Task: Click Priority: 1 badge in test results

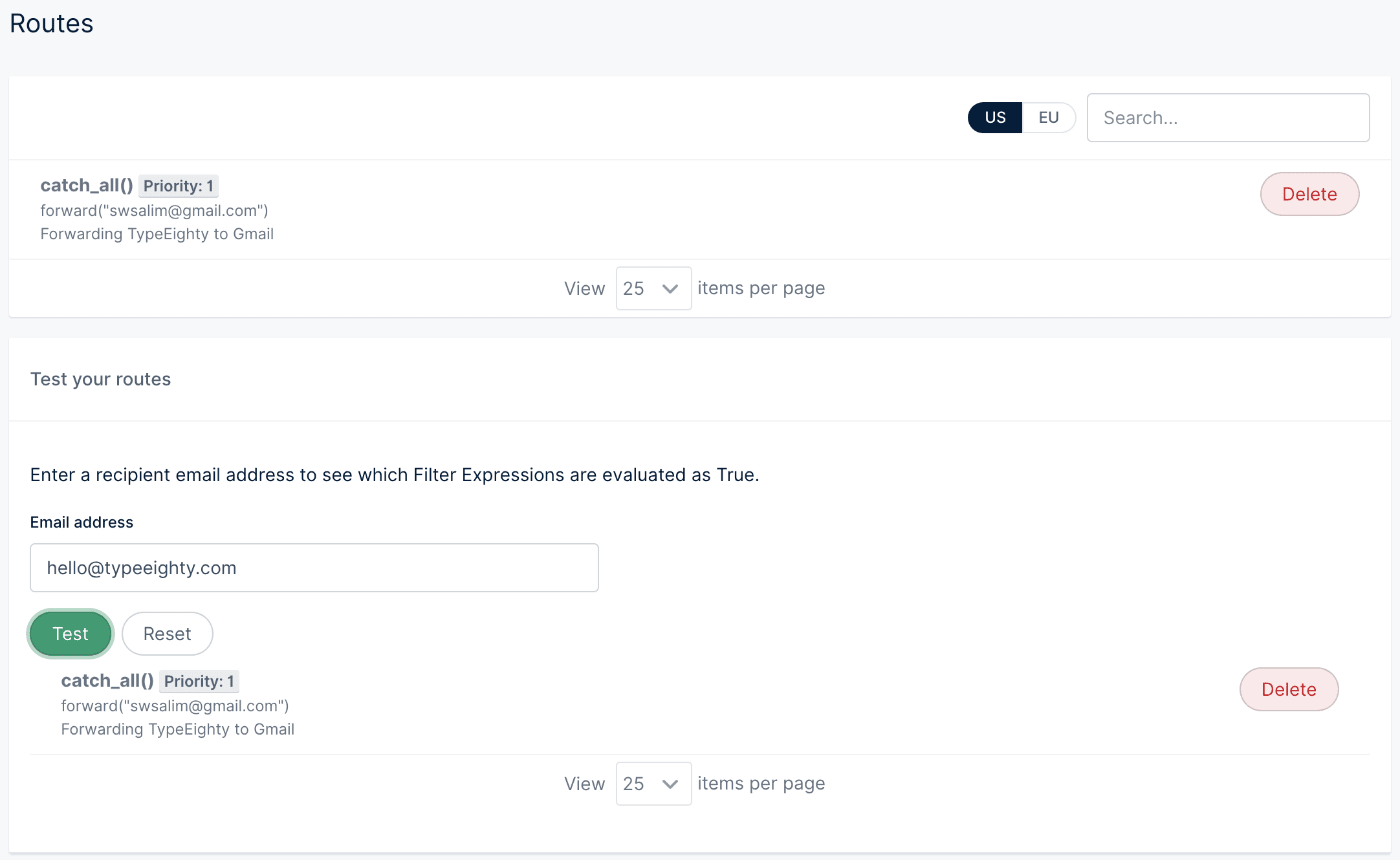Action: point(199,681)
